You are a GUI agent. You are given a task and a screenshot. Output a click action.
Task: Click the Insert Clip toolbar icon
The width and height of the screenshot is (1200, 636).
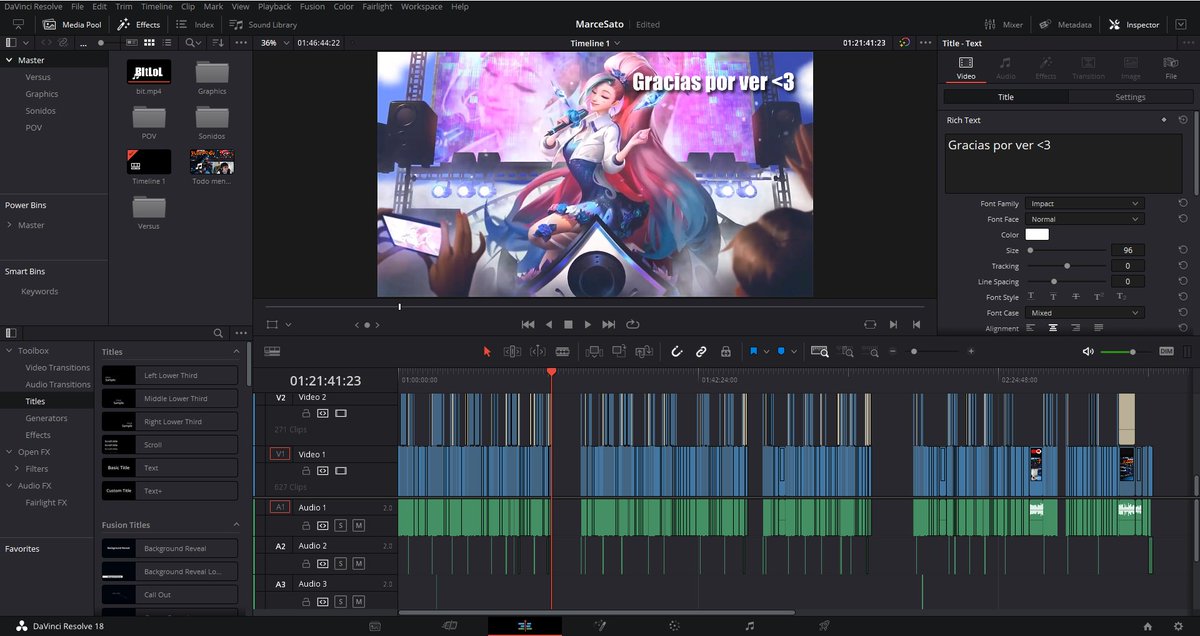[x=594, y=351]
